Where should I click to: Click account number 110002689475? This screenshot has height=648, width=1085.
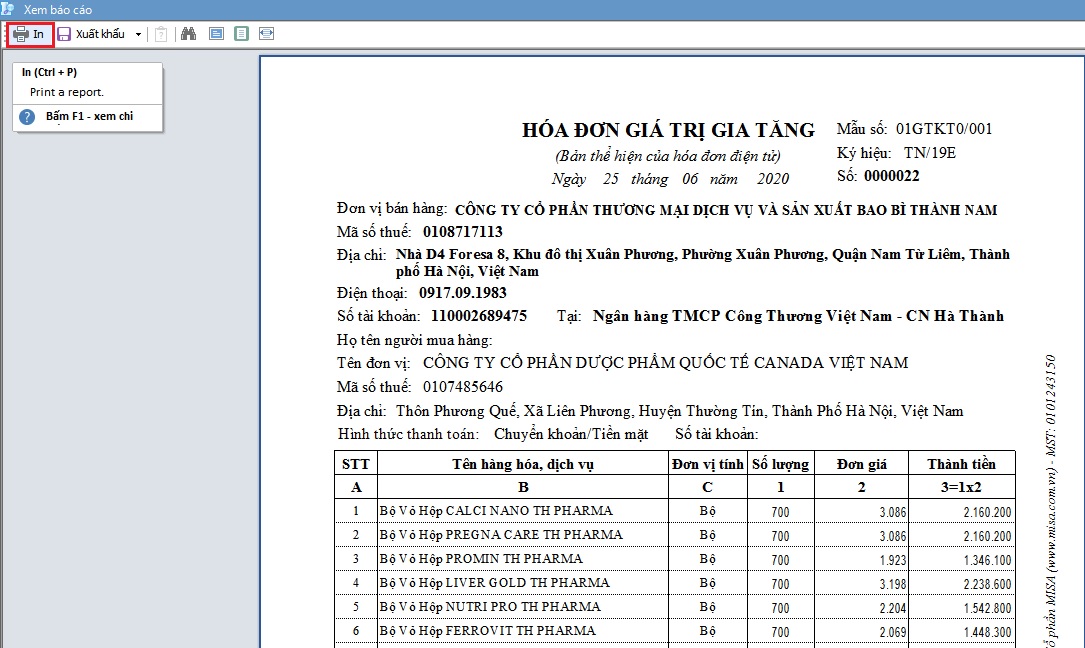[479, 316]
